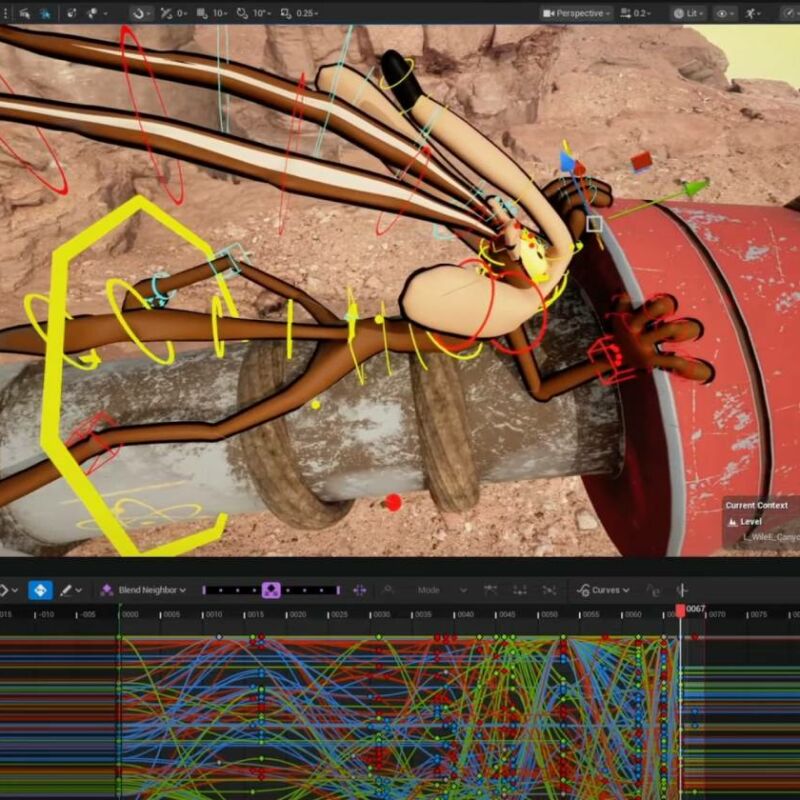Viewport: 800px width, 800px height.
Task: Click the third tangent icon after Mode
Action: tap(549, 590)
